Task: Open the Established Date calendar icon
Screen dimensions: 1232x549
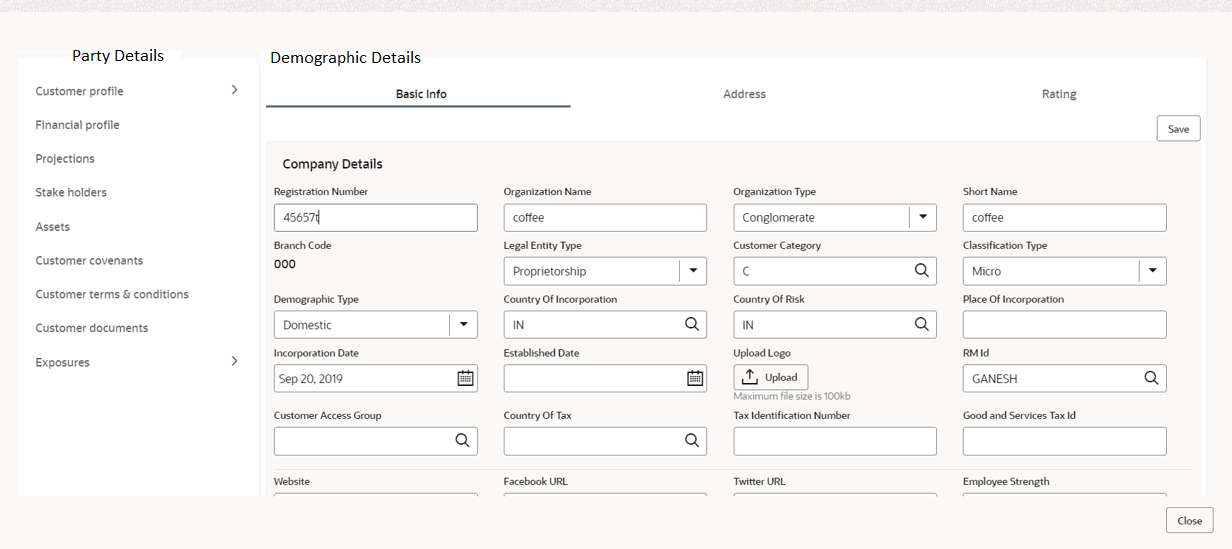Action: point(695,379)
